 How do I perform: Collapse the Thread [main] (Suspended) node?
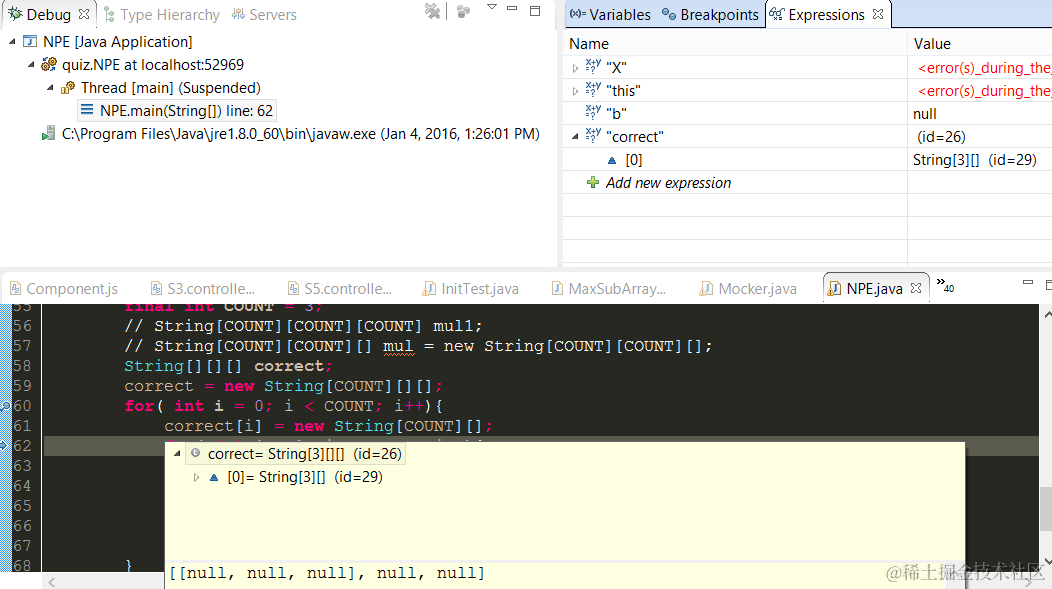[50, 88]
